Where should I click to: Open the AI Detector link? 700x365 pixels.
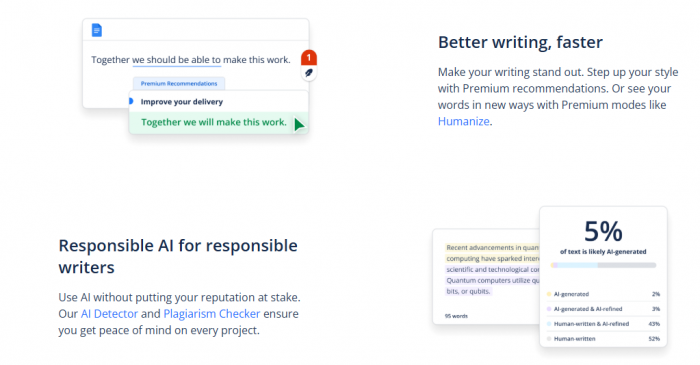109,314
